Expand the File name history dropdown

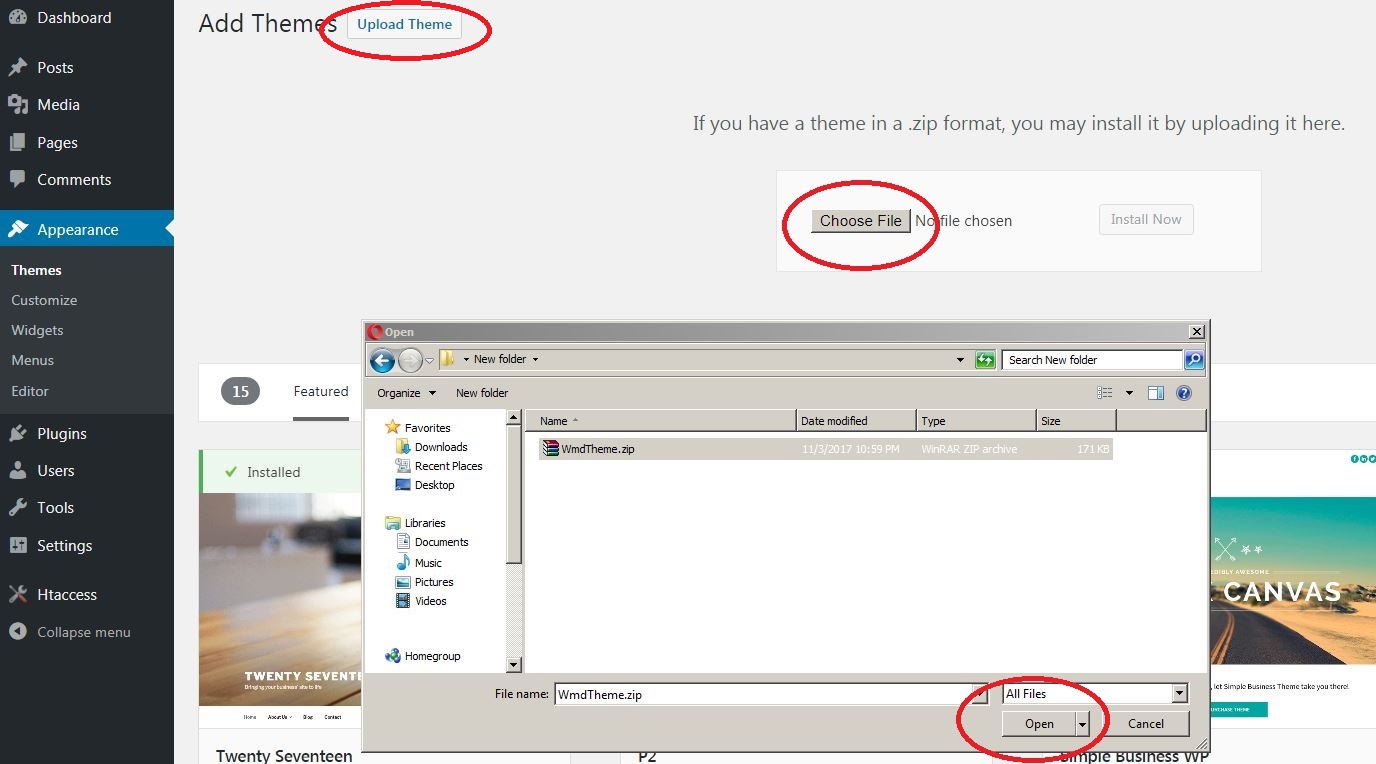click(x=978, y=693)
